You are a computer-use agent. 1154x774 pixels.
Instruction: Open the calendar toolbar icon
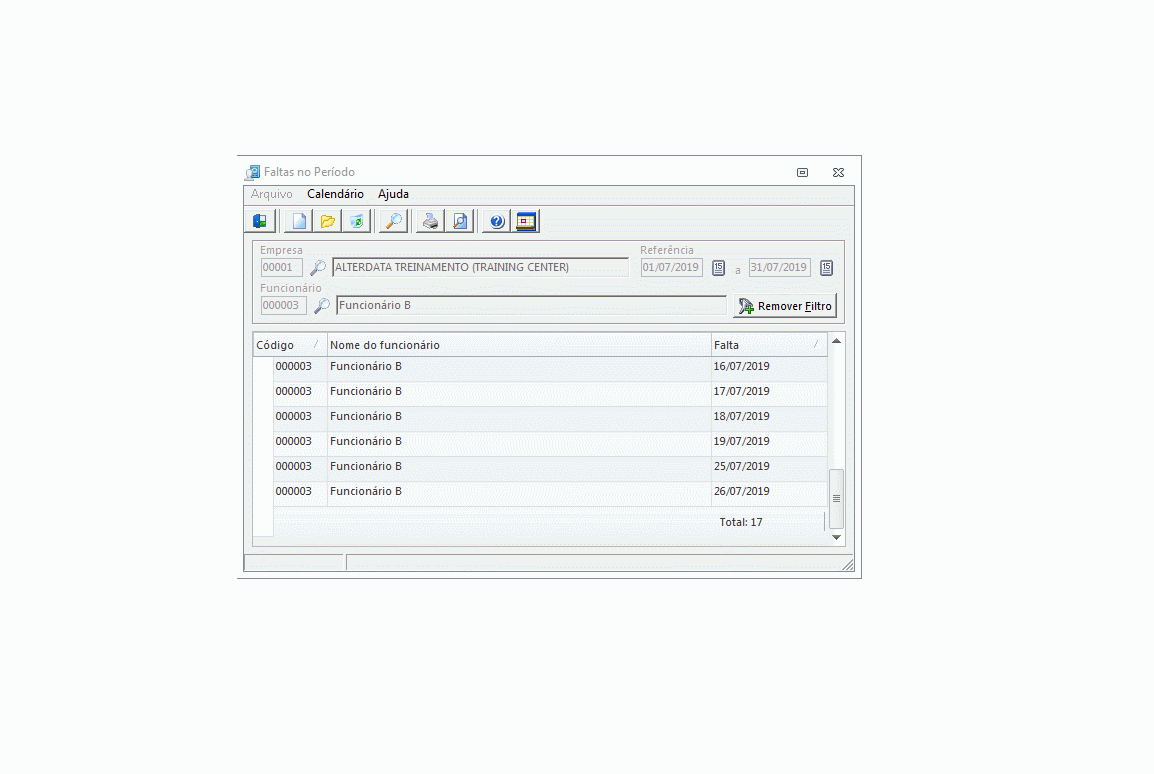point(526,221)
